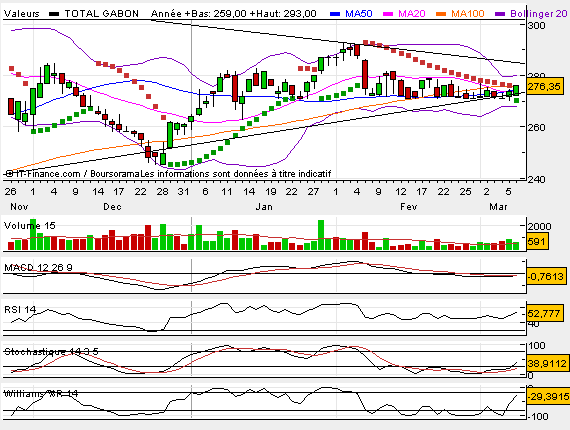Click the 'MACD 12 26 9' panel label
Image resolution: width=570 pixels, height=430 pixels.
point(38,268)
